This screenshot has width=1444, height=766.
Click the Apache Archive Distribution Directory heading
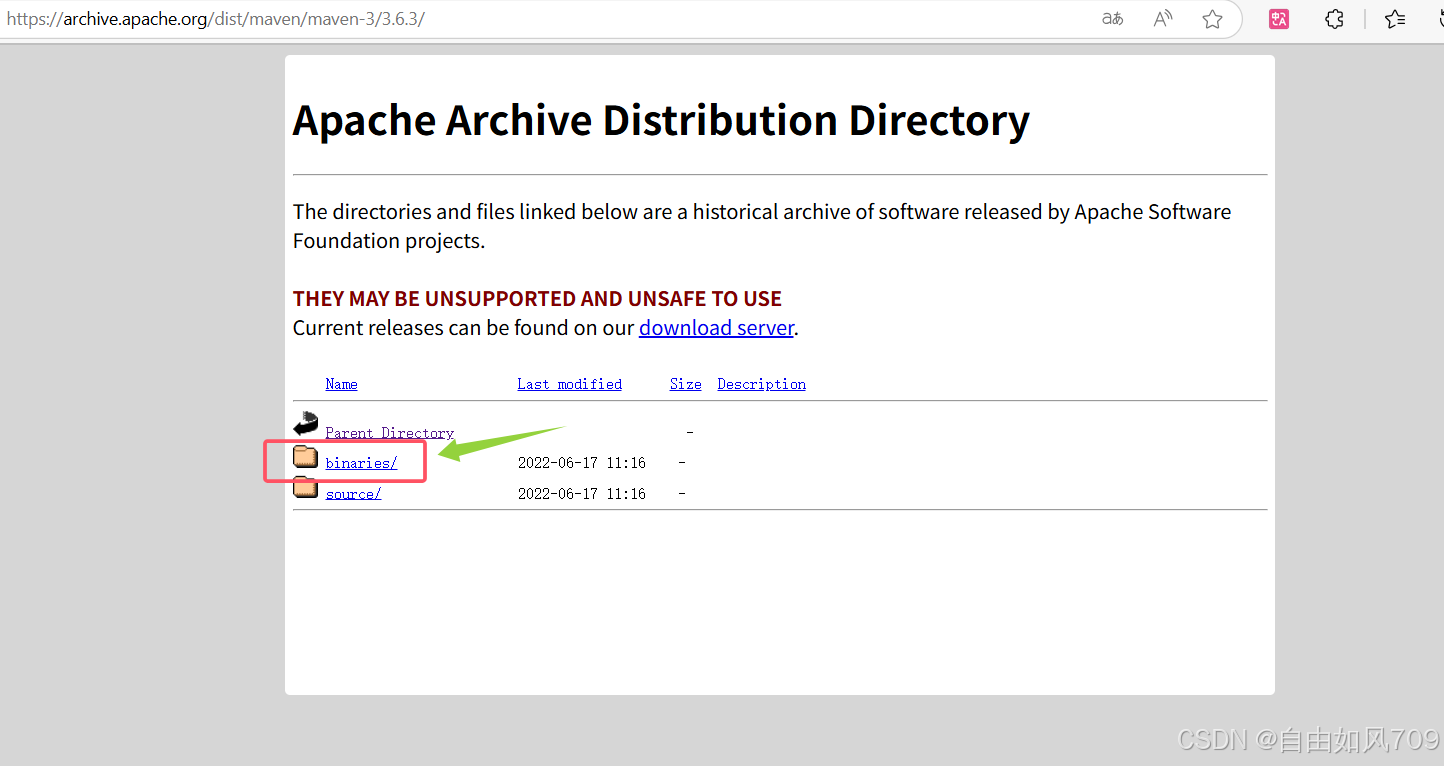[661, 121]
